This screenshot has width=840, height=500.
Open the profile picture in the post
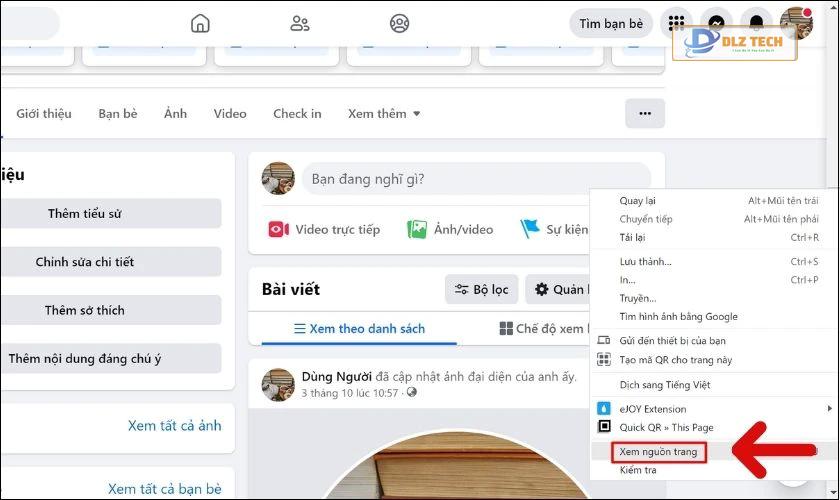(457, 464)
